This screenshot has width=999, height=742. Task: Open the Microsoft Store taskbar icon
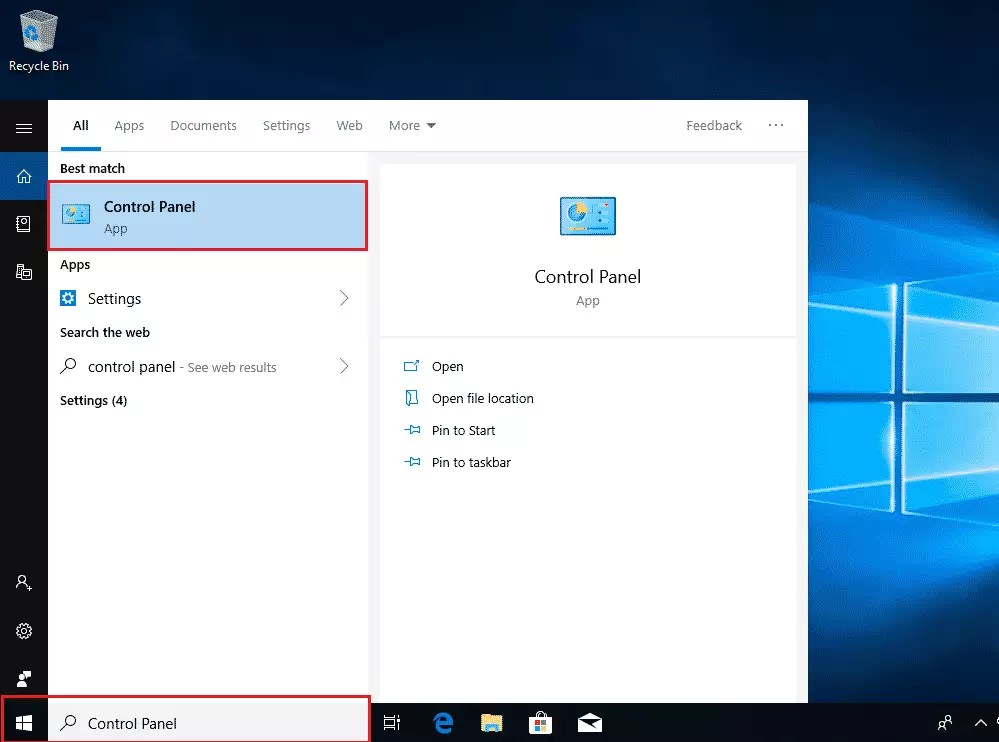coord(540,722)
